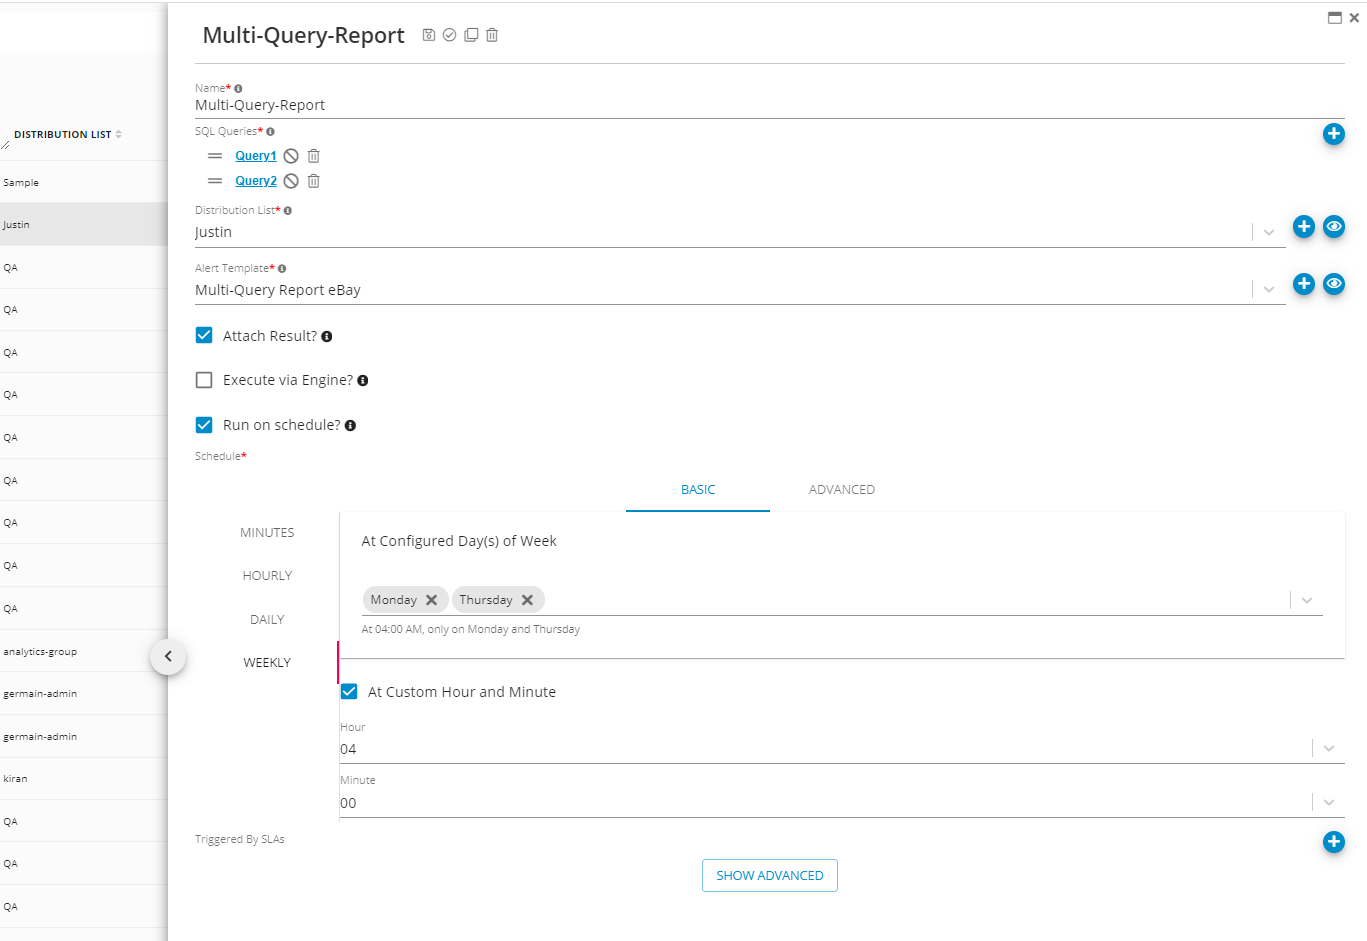Open the Distribution List dropdown
Viewport: 1367px width, 941px height.
[x=1268, y=232]
